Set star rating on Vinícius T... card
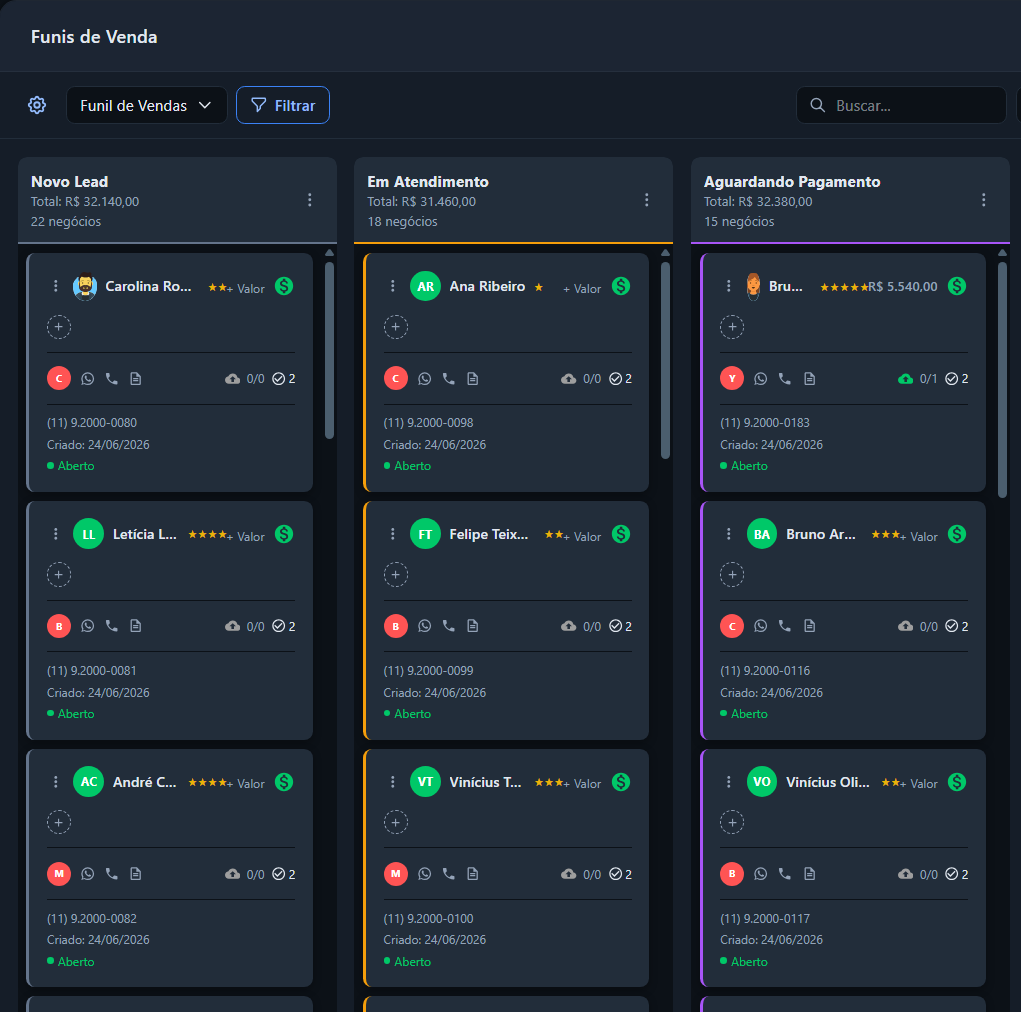Image resolution: width=1021 pixels, height=1012 pixels. (549, 783)
